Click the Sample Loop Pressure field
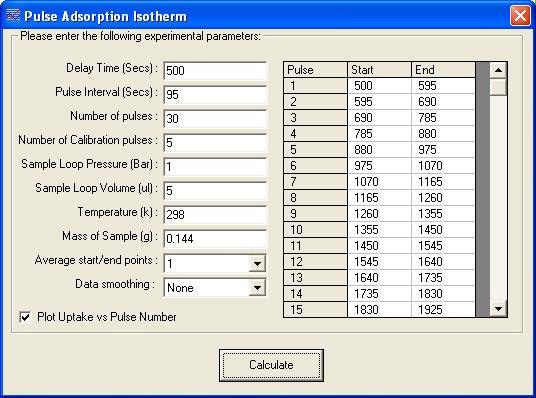This screenshot has height=398, width=536. coord(215,167)
